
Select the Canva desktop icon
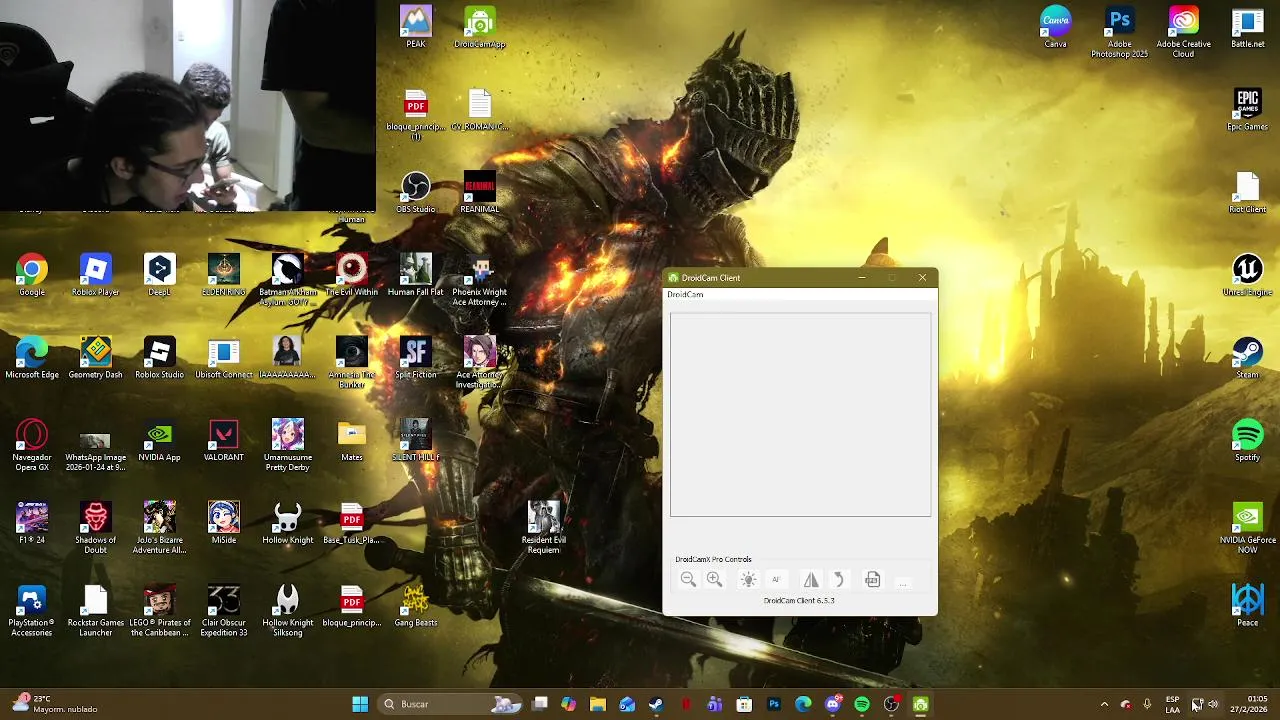tap(1056, 27)
